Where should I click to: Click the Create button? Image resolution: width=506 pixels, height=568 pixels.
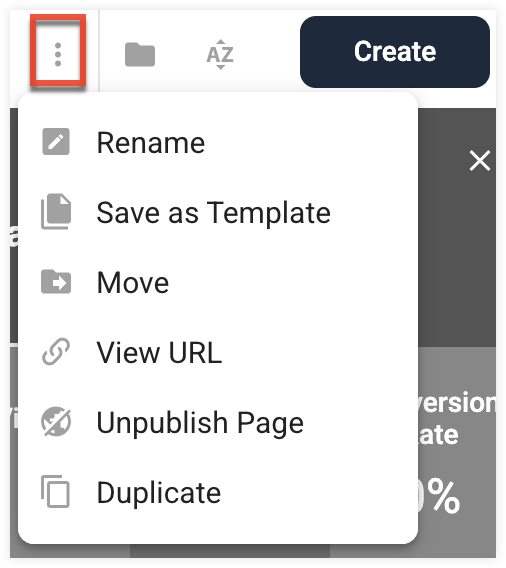[x=395, y=51]
